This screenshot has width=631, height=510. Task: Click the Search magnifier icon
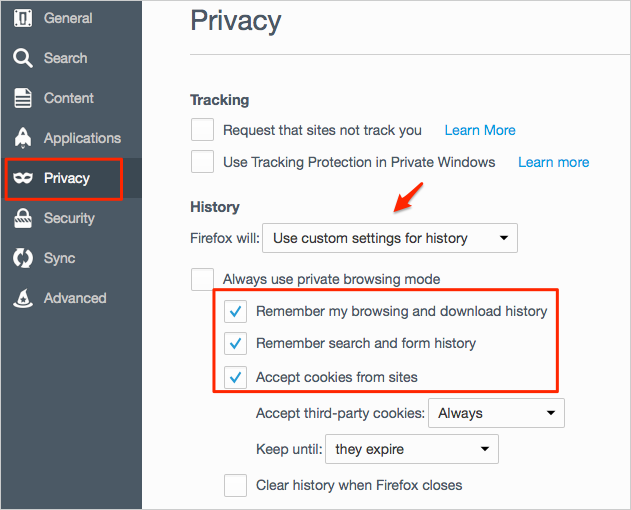pos(23,58)
